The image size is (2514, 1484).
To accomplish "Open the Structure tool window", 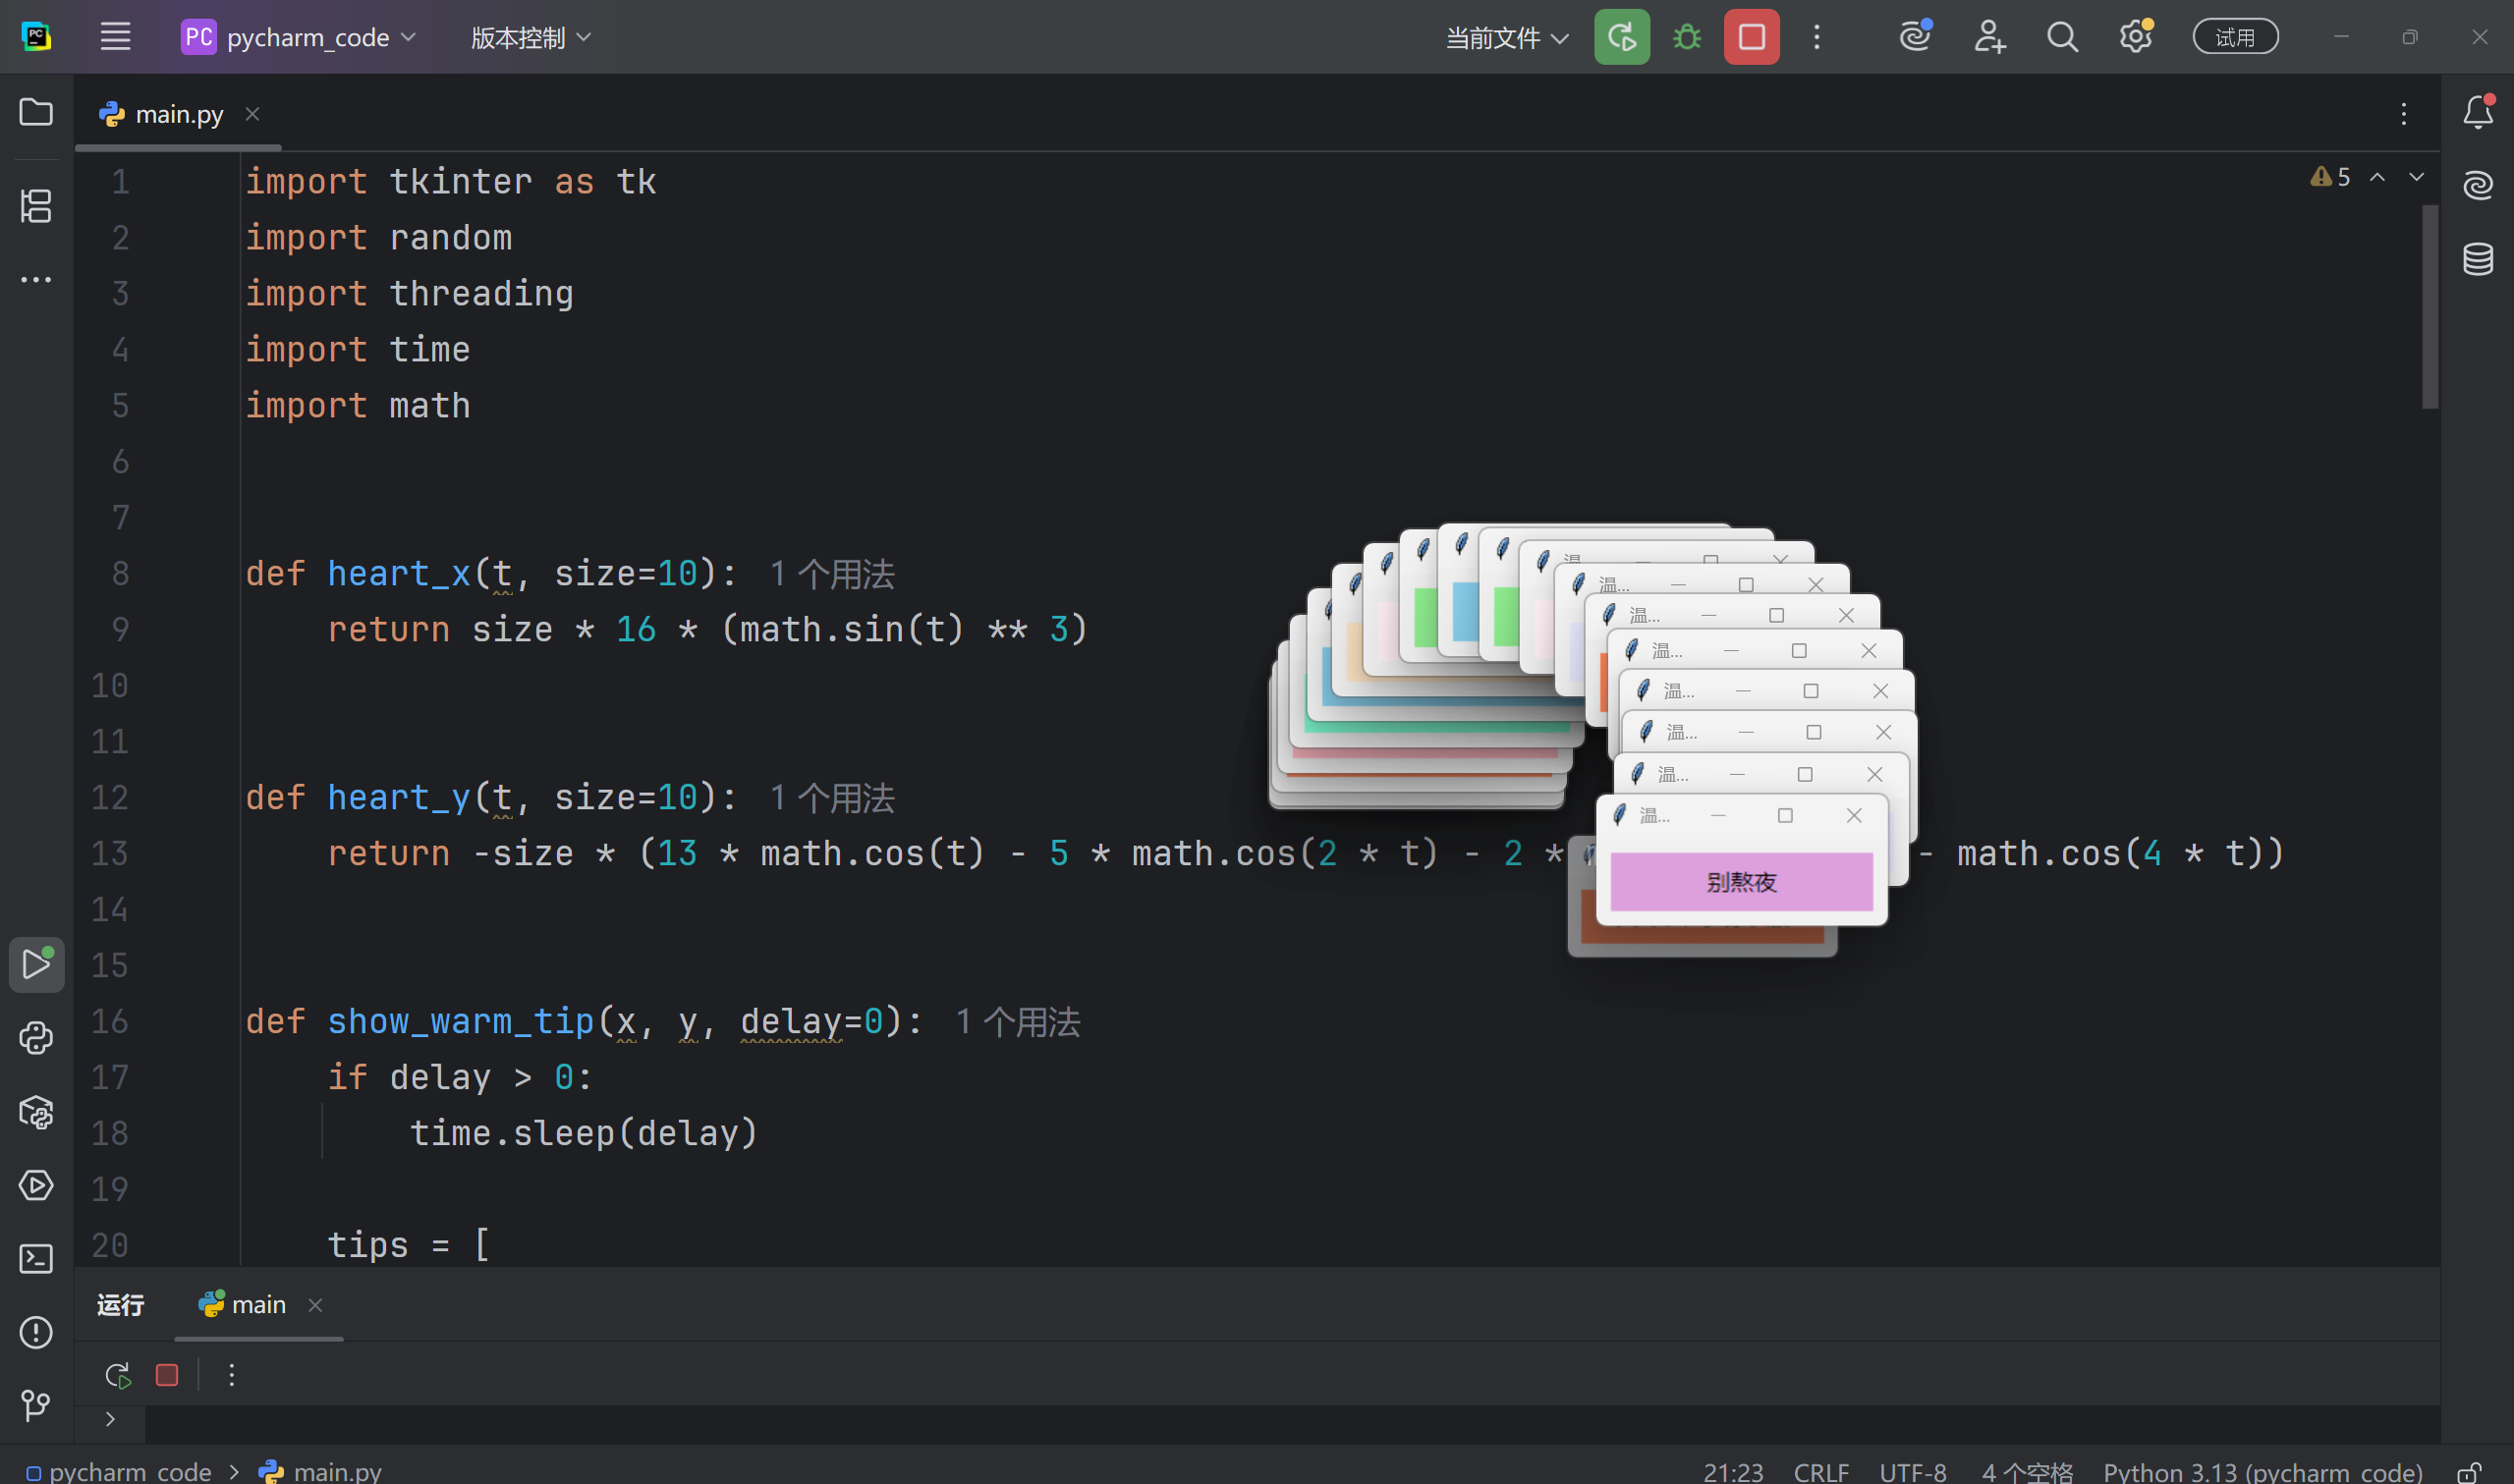I will [x=36, y=206].
